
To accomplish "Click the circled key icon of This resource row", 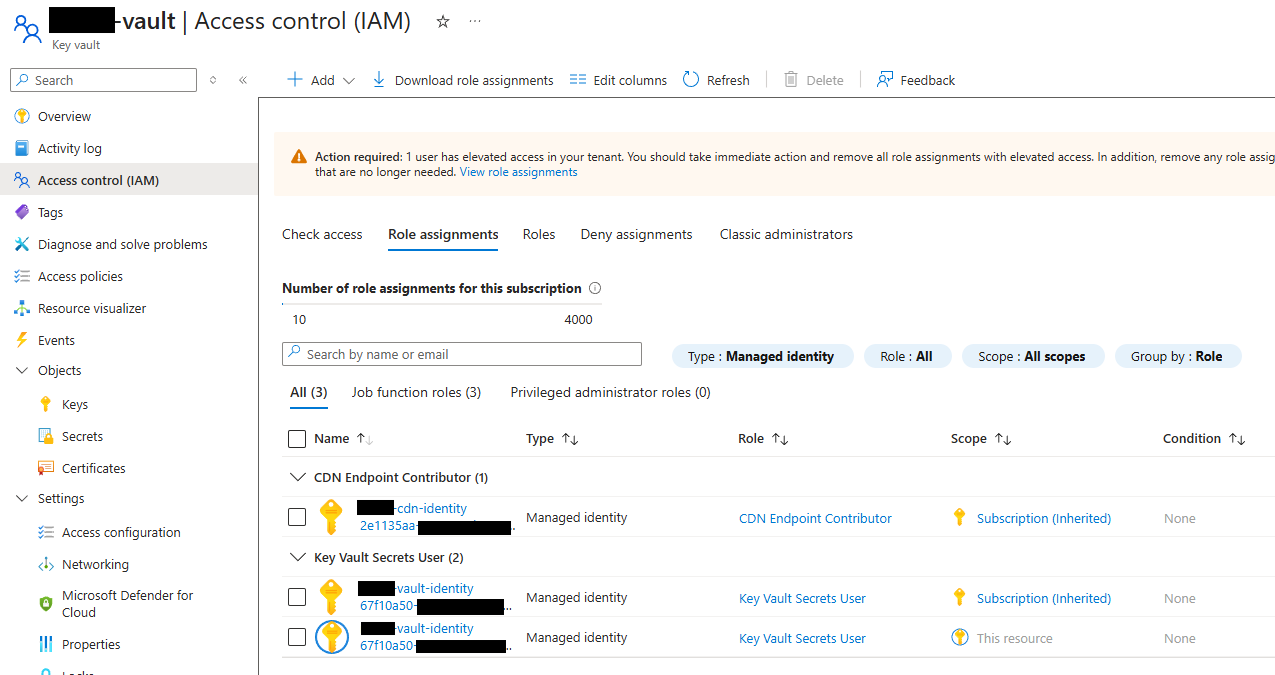I will click(332, 637).
